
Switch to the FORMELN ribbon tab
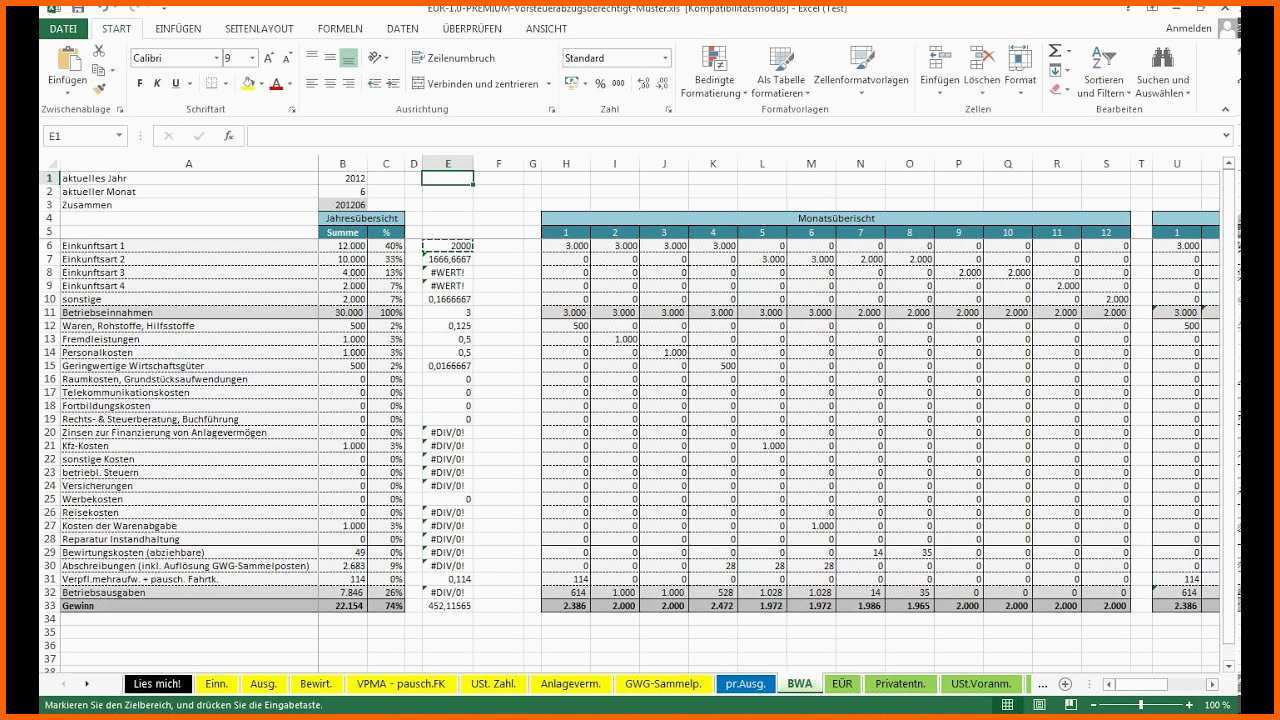click(340, 29)
